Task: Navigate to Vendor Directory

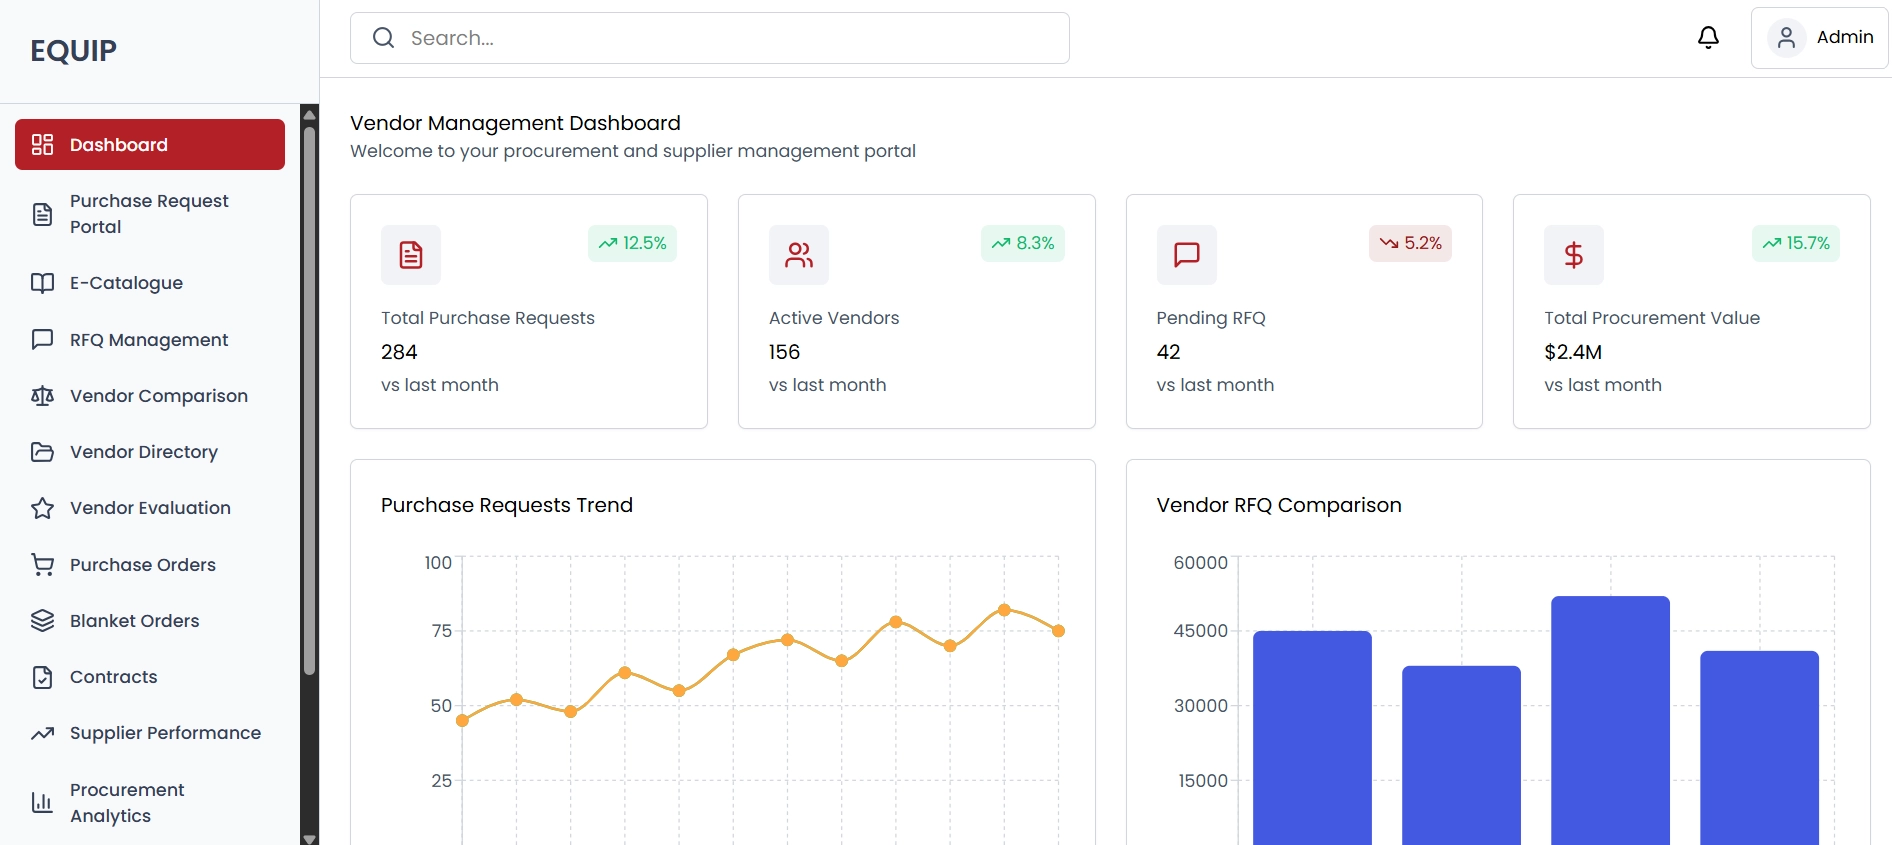Action: (150, 452)
